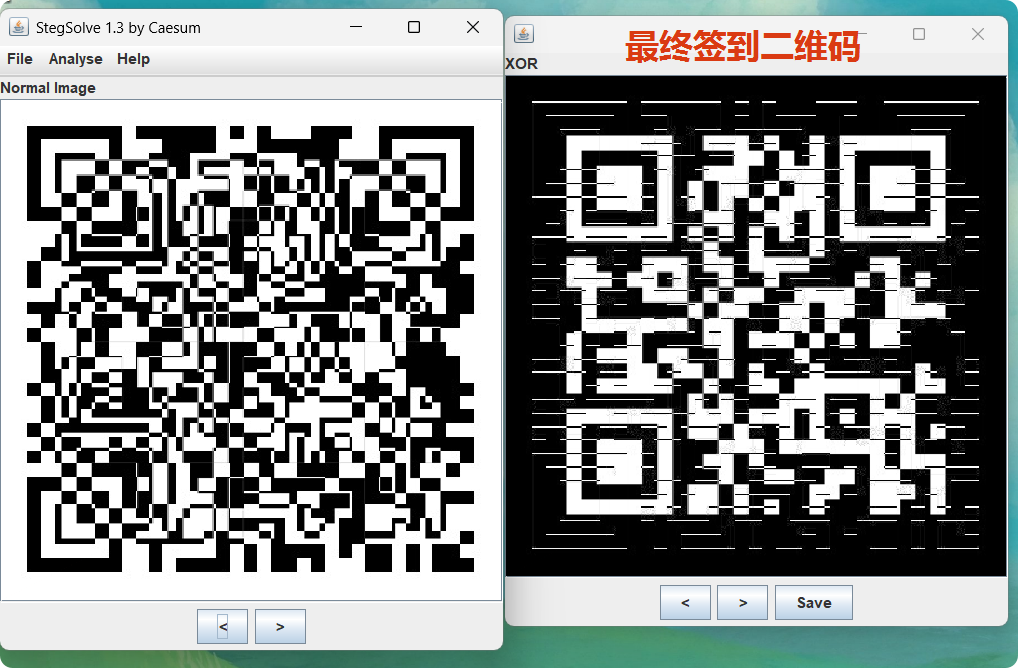Maximize the StegSolve 1.3 window
The width and height of the screenshot is (1018, 668).
[x=414, y=27]
